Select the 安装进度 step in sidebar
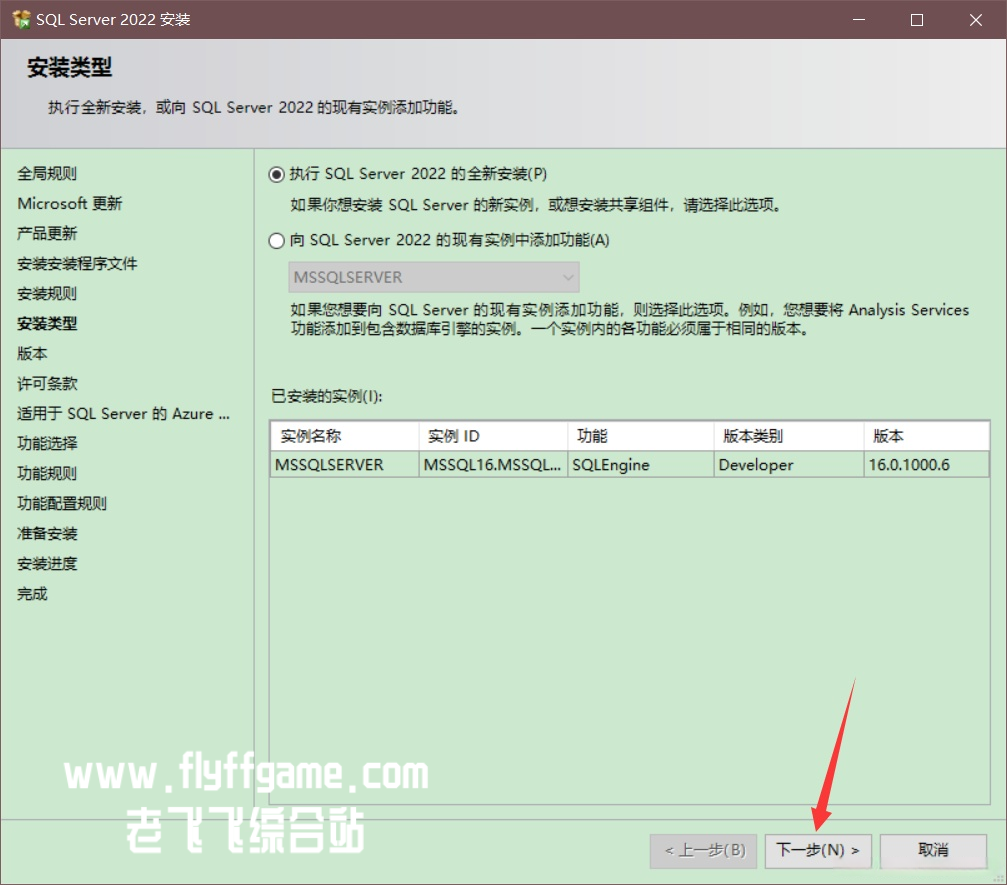The image size is (1007, 885). tap(47, 564)
